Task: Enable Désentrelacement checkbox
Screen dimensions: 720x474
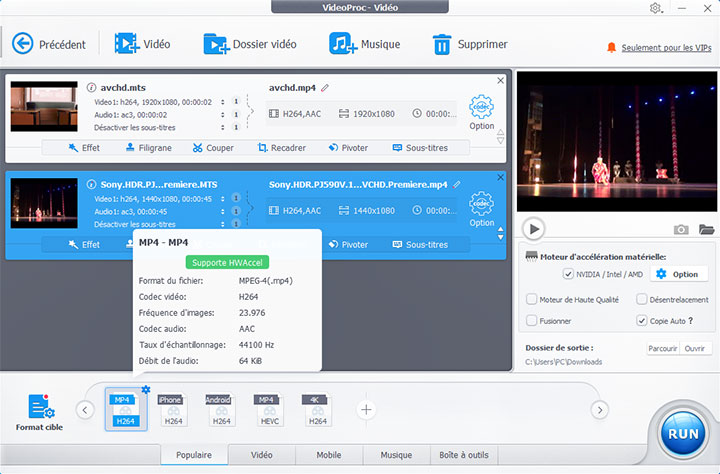Action: click(x=641, y=299)
